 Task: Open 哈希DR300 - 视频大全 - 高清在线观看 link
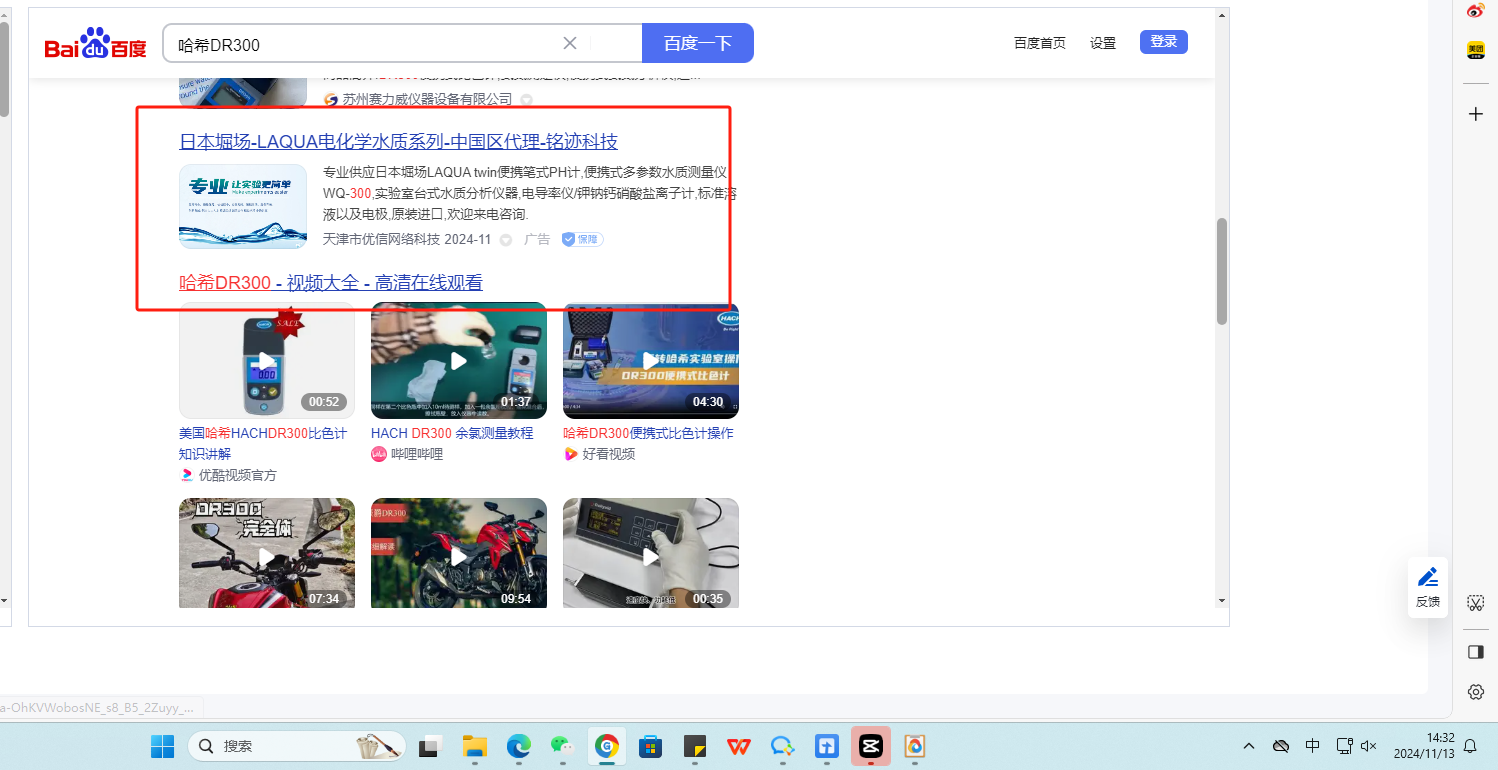point(331,283)
